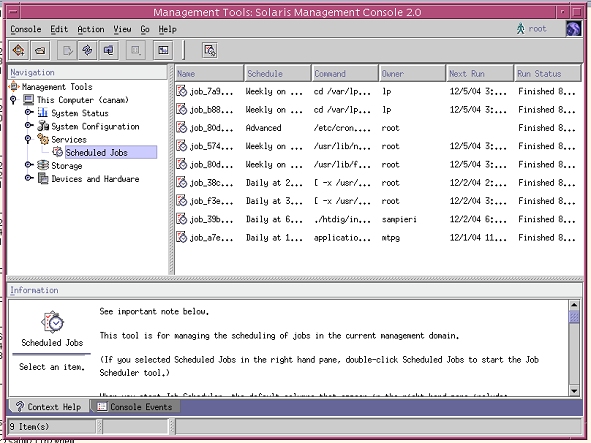Click the monitor arrow toolbar icon

pyautogui.click(x=109, y=50)
